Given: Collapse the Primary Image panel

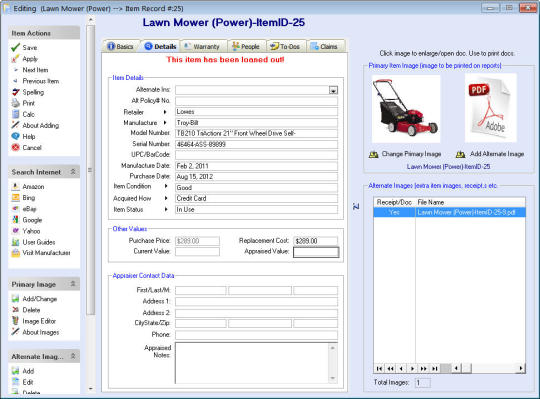Looking at the screenshot, I should click(73, 284).
